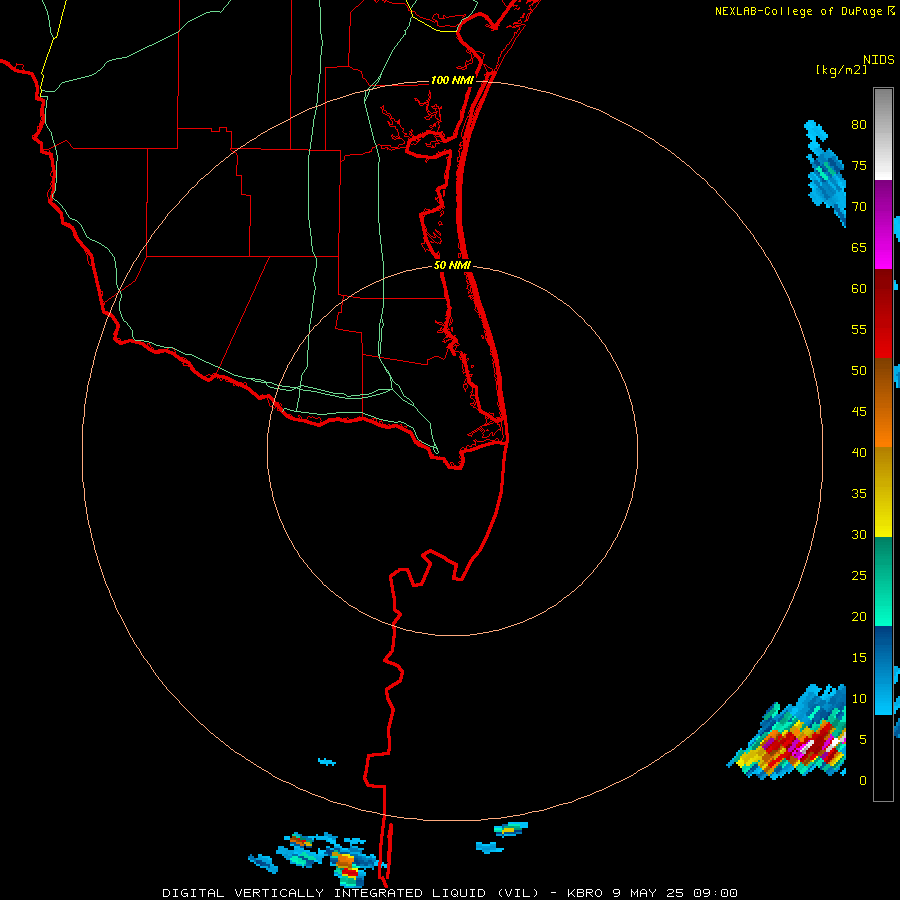Image resolution: width=900 pixels, height=900 pixels.
Task: Click the 5 value on the color scale
Action: pos(862,739)
